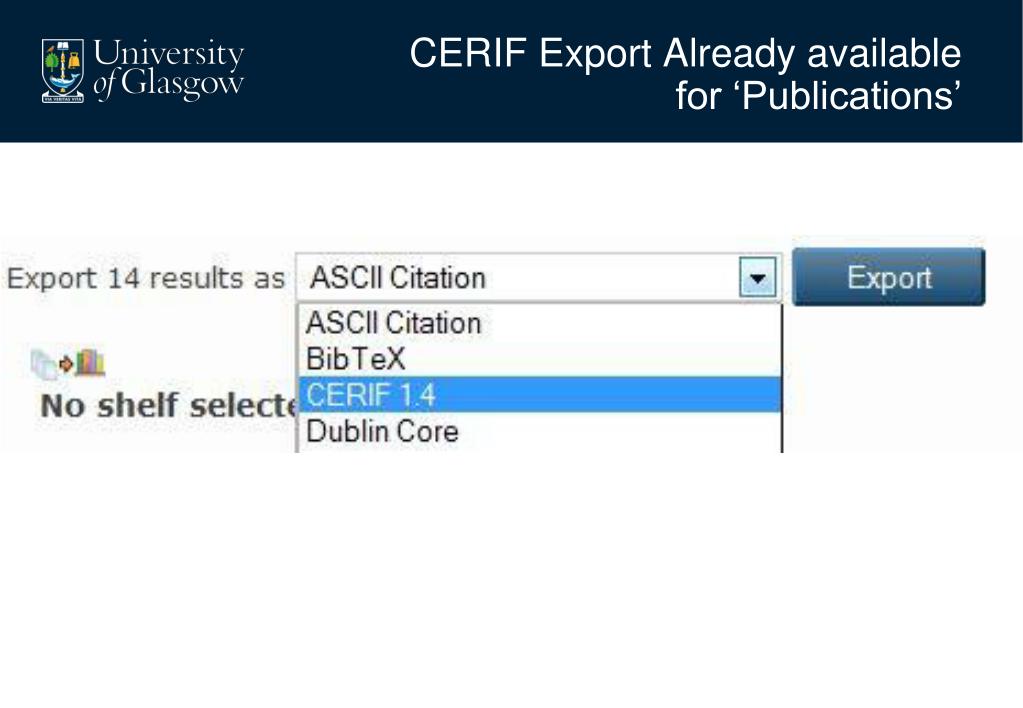Click the stacked documents icon beside the arrow
This screenshot has height=708, width=1023.
(43, 362)
